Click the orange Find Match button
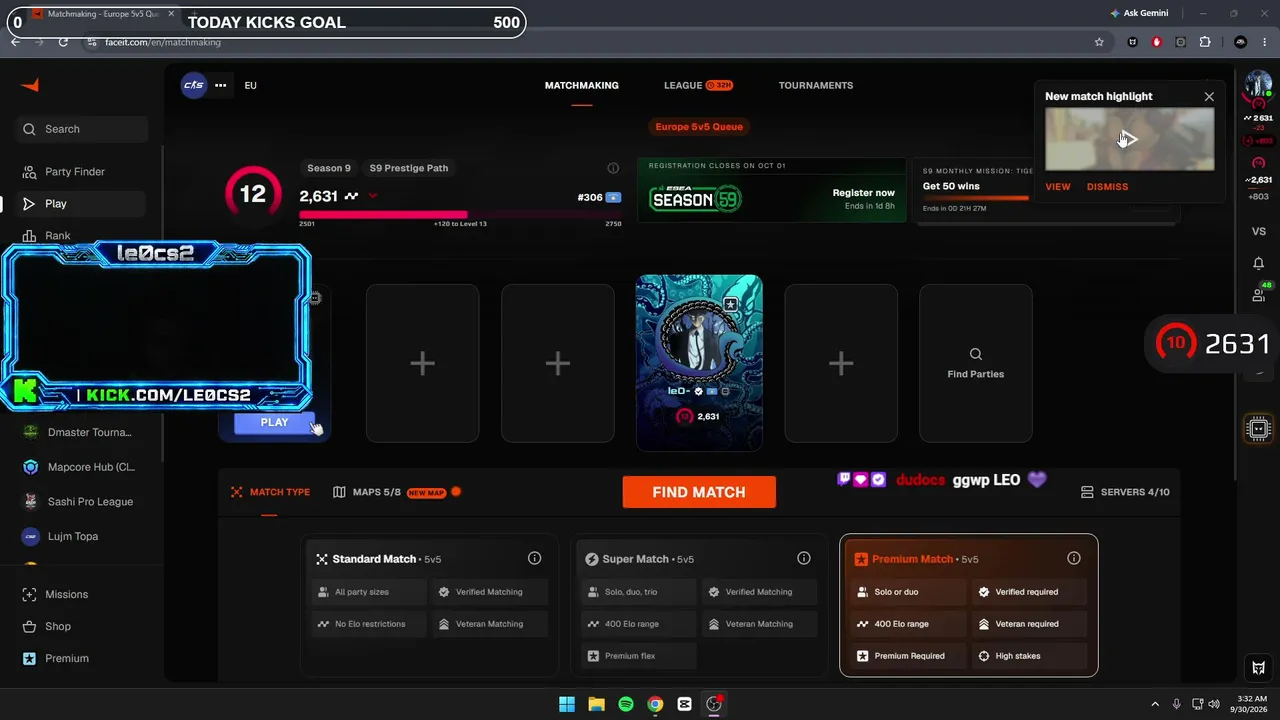Viewport: 1280px width, 720px height. tap(699, 492)
